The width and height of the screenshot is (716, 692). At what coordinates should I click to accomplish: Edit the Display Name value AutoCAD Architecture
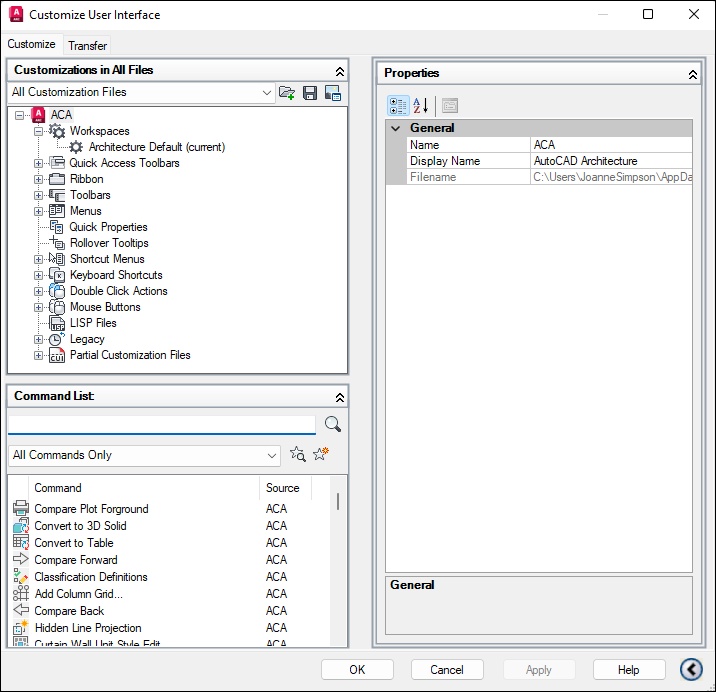pos(611,161)
